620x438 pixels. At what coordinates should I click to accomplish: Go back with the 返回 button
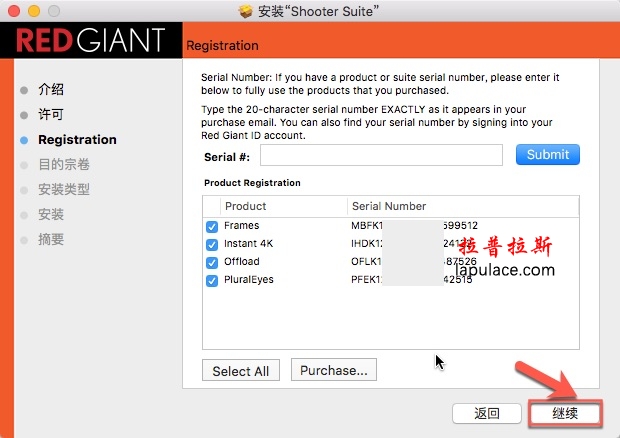(x=487, y=413)
